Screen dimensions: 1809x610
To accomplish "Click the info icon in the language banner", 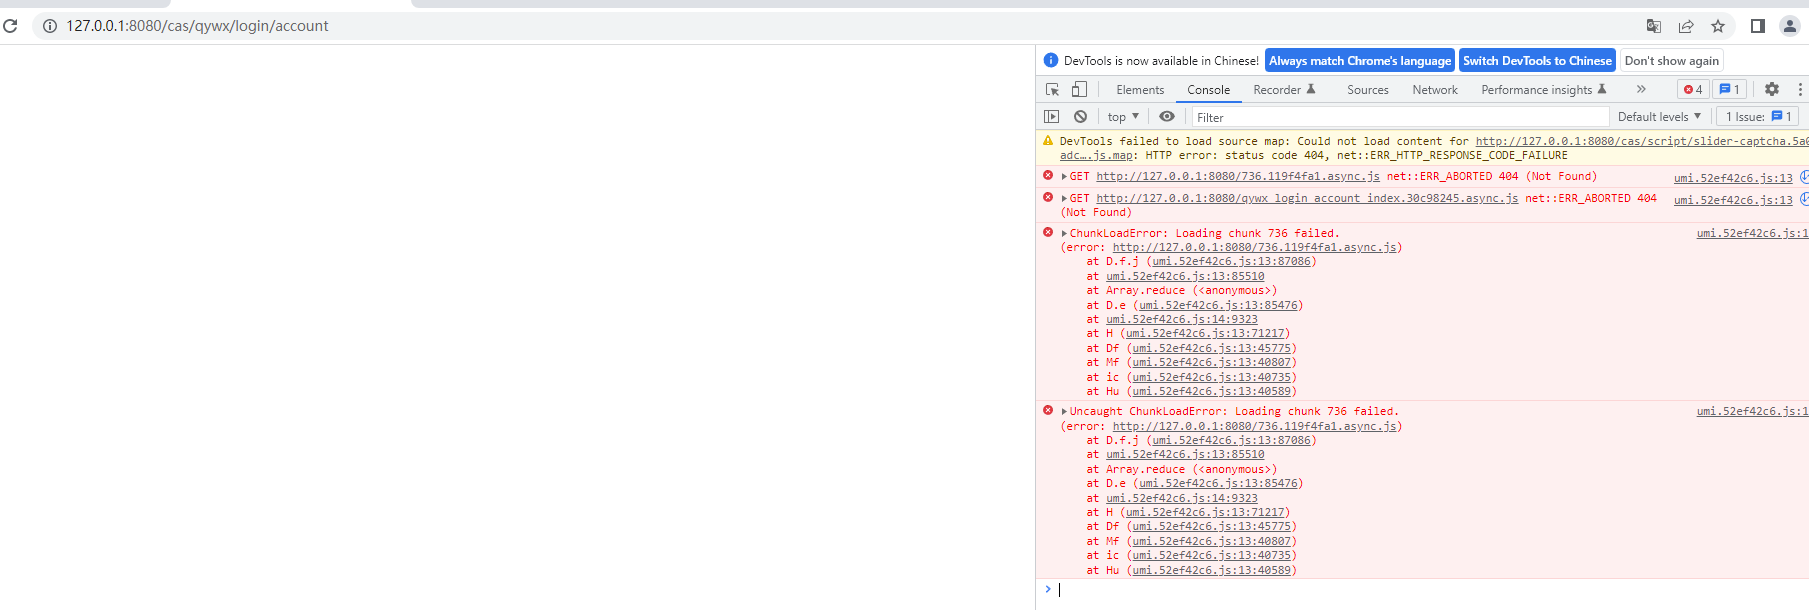I will point(1050,61).
